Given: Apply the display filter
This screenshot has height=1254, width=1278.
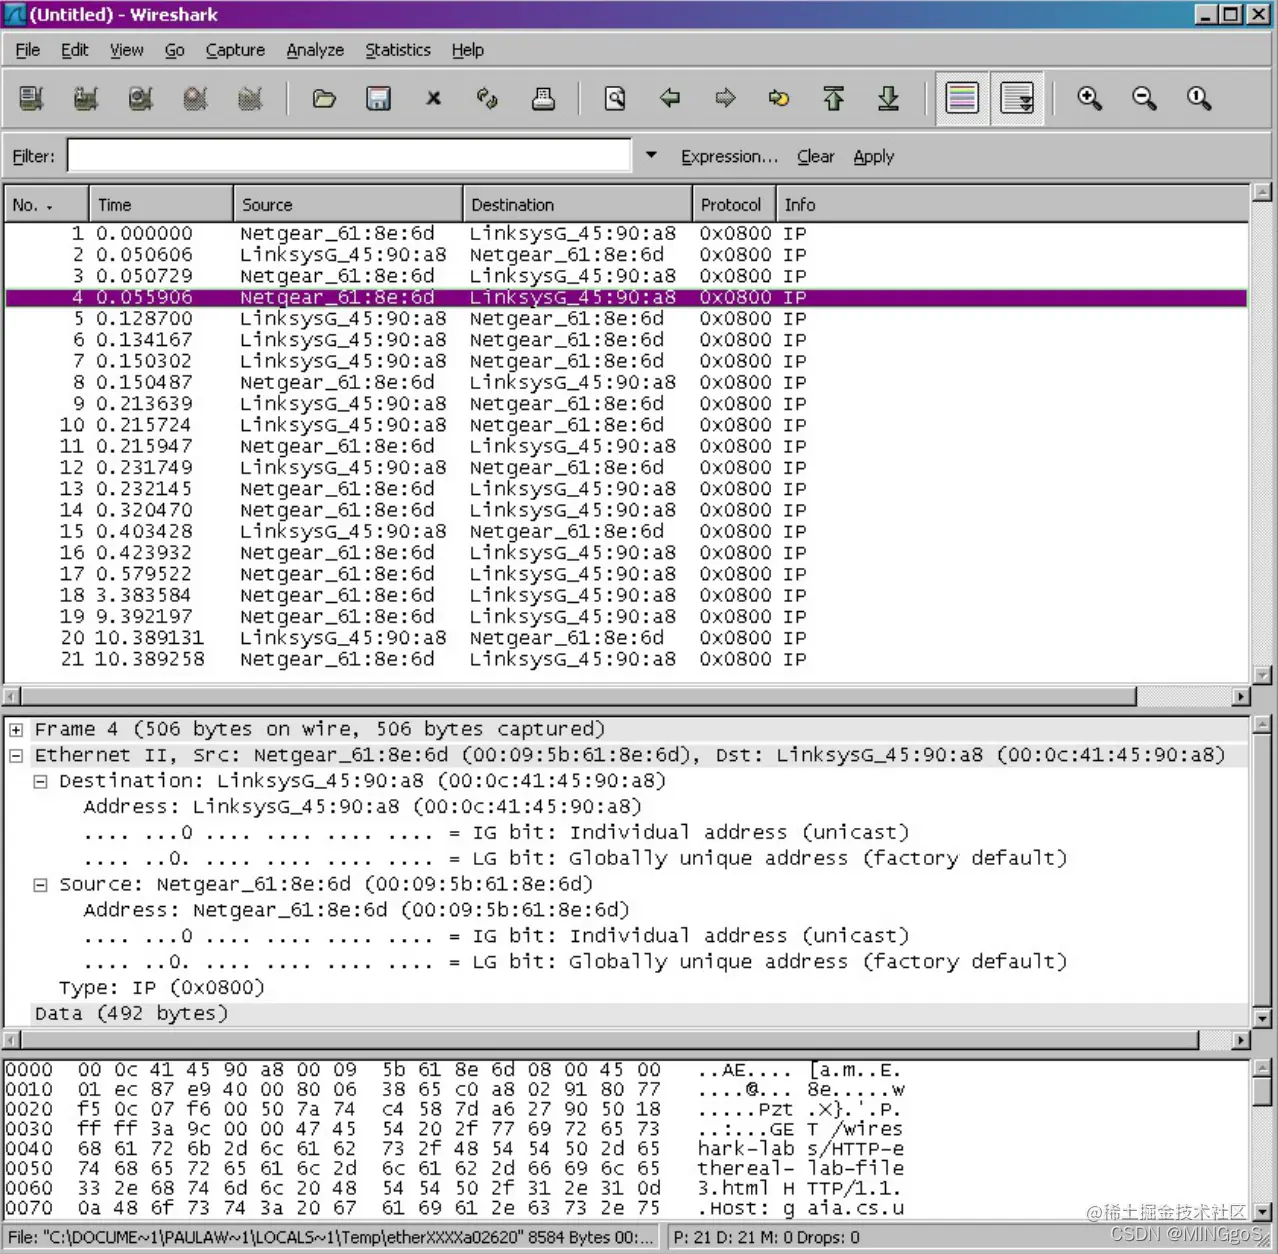Looking at the screenshot, I should point(873,156).
